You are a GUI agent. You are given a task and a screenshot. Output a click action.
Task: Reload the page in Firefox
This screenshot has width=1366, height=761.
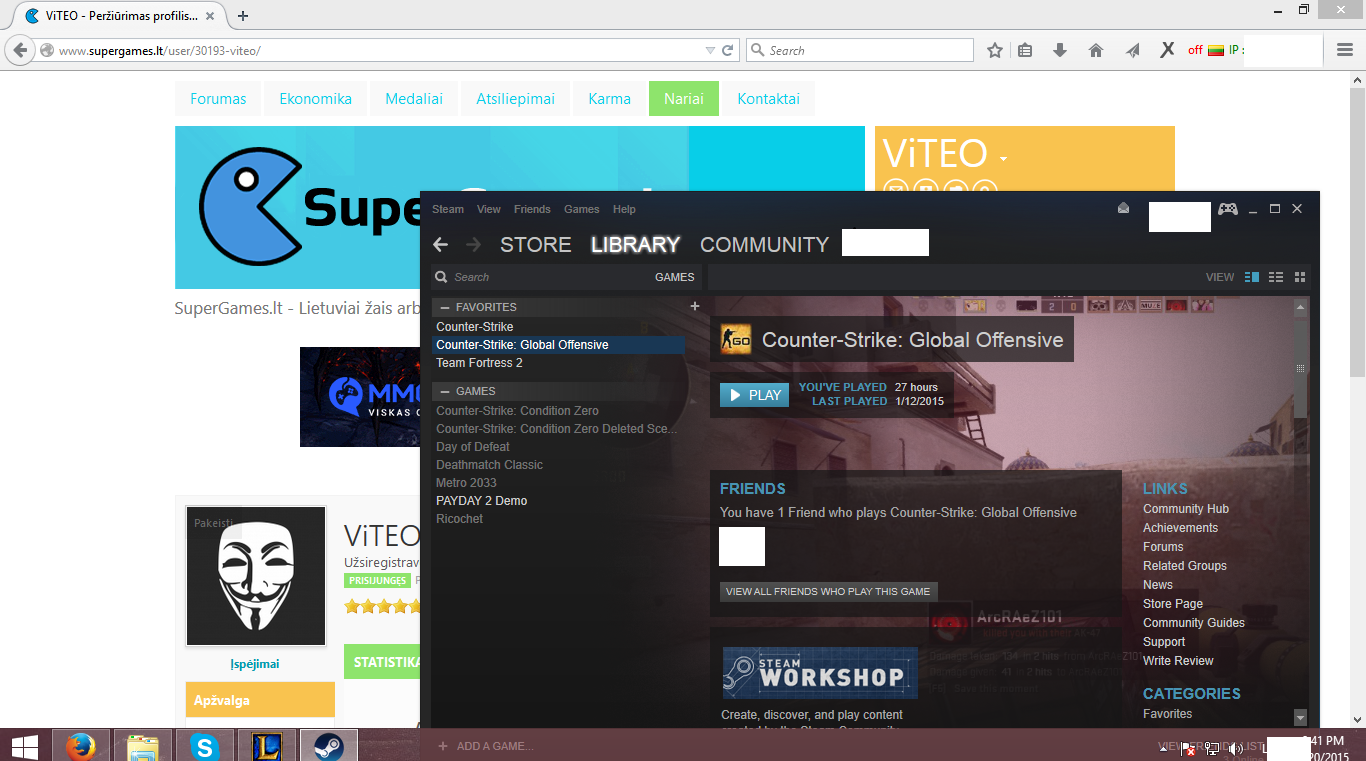[728, 50]
